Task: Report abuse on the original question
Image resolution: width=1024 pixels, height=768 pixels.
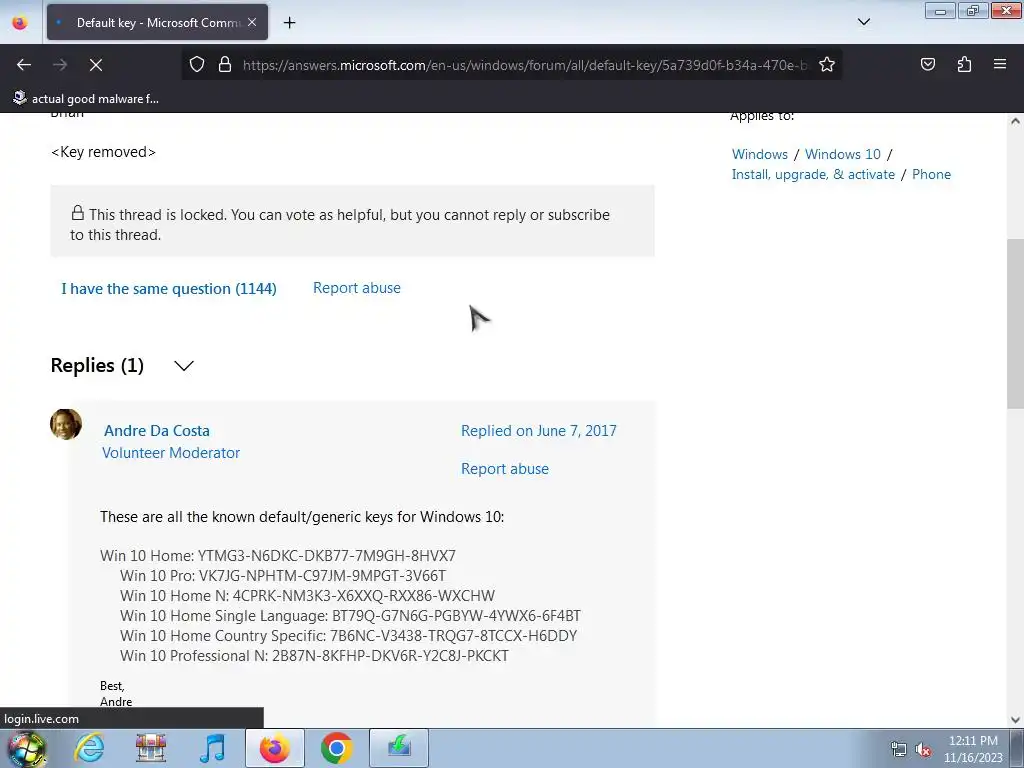Action: (x=357, y=288)
